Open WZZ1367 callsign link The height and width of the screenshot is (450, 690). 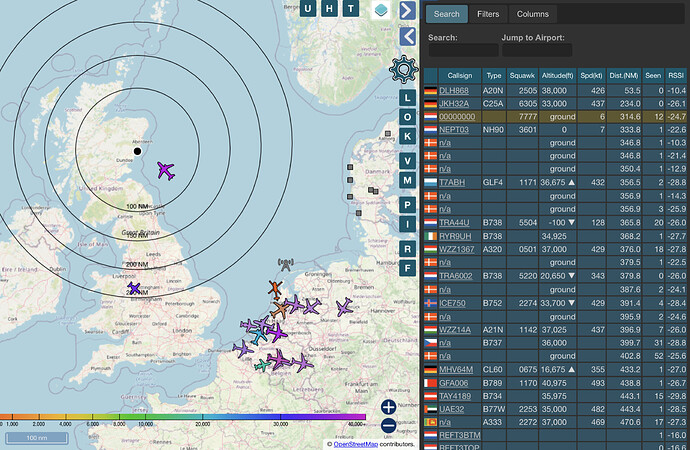tap(457, 249)
